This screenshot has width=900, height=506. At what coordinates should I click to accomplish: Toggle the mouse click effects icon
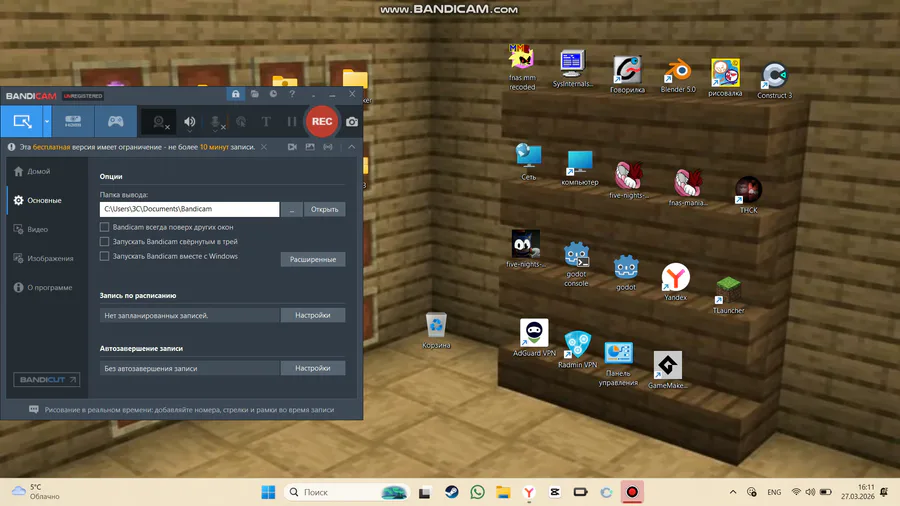241,122
